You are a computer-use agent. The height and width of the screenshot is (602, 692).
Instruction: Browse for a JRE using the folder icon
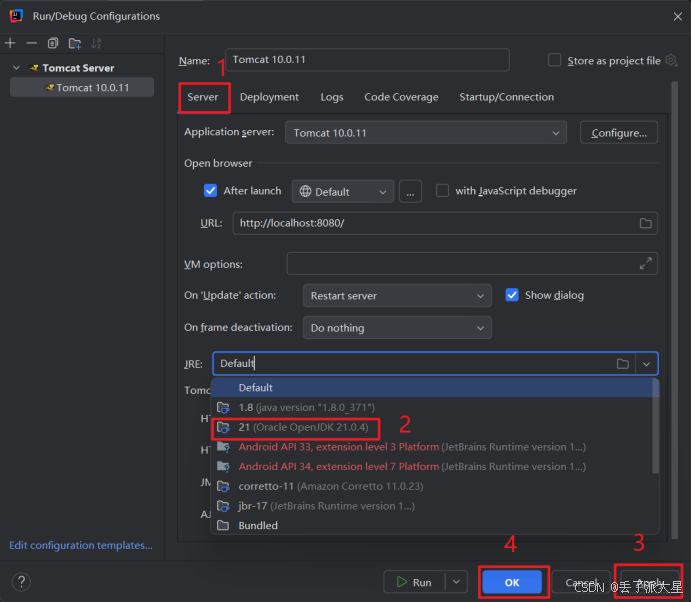point(623,364)
